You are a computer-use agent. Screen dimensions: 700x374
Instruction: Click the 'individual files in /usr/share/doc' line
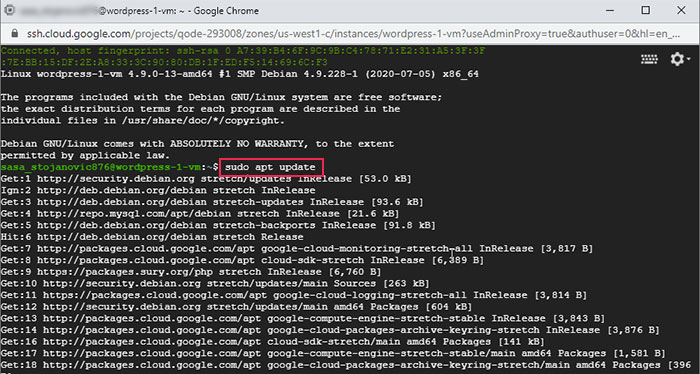point(143,121)
